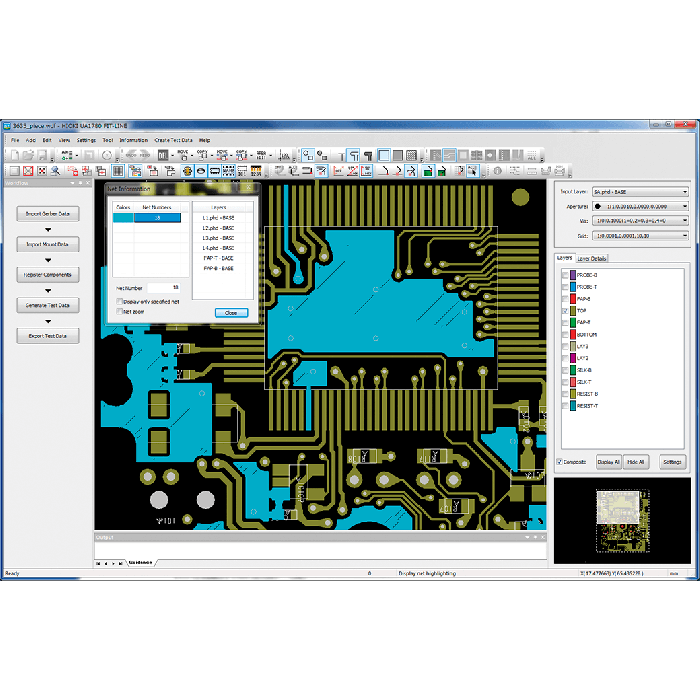Click the Net Number input field
The height and width of the screenshot is (700, 700).
click(x=162, y=287)
